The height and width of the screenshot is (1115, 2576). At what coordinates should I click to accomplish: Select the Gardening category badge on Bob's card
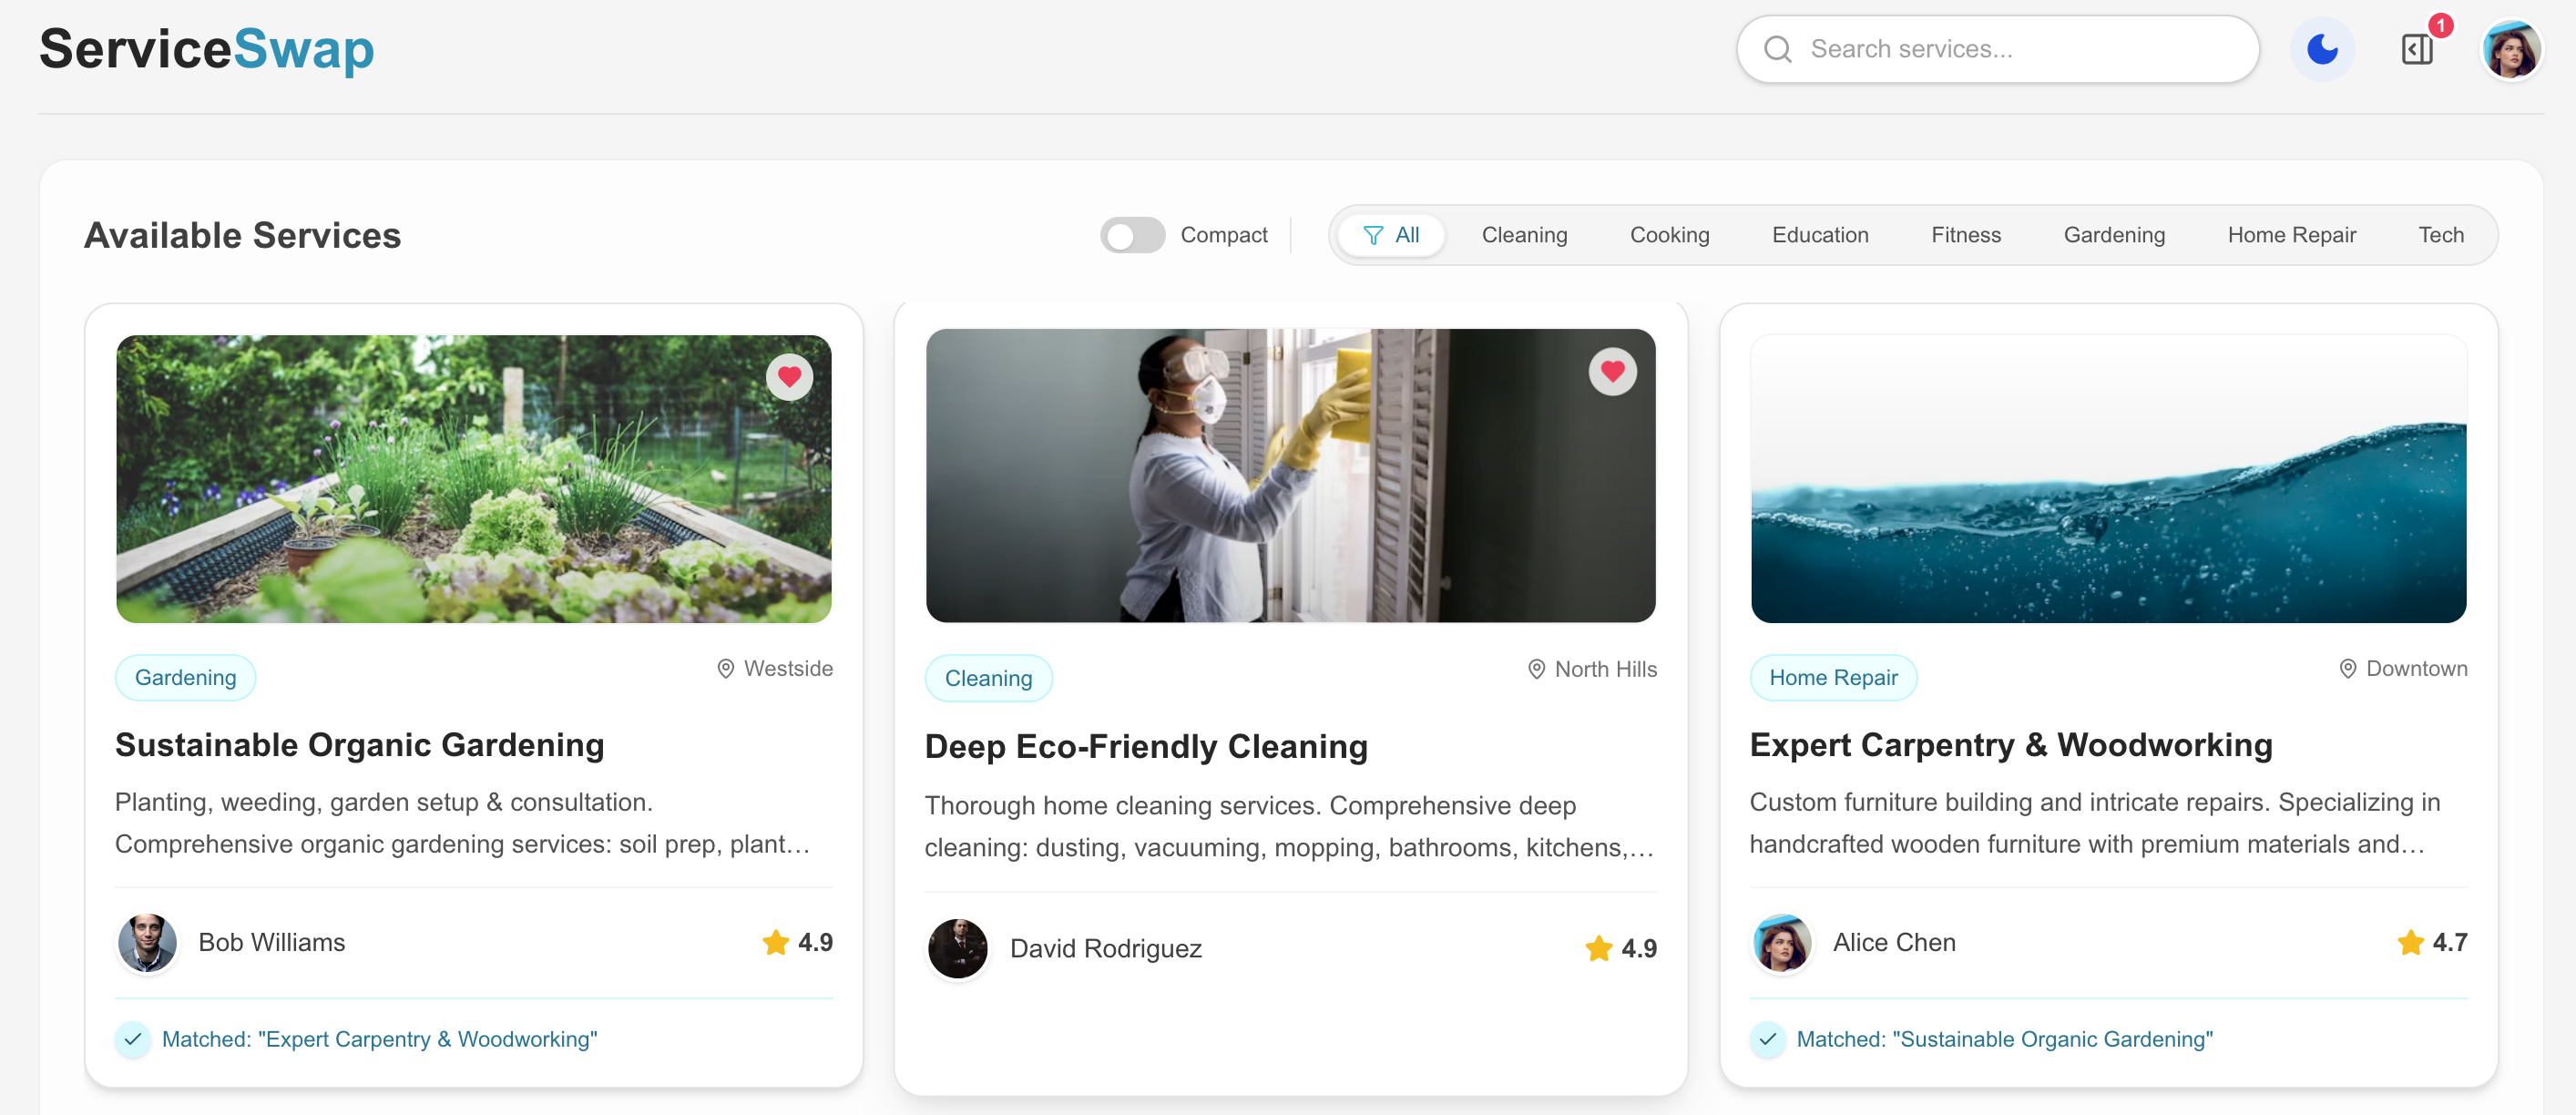(x=185, y=677)
